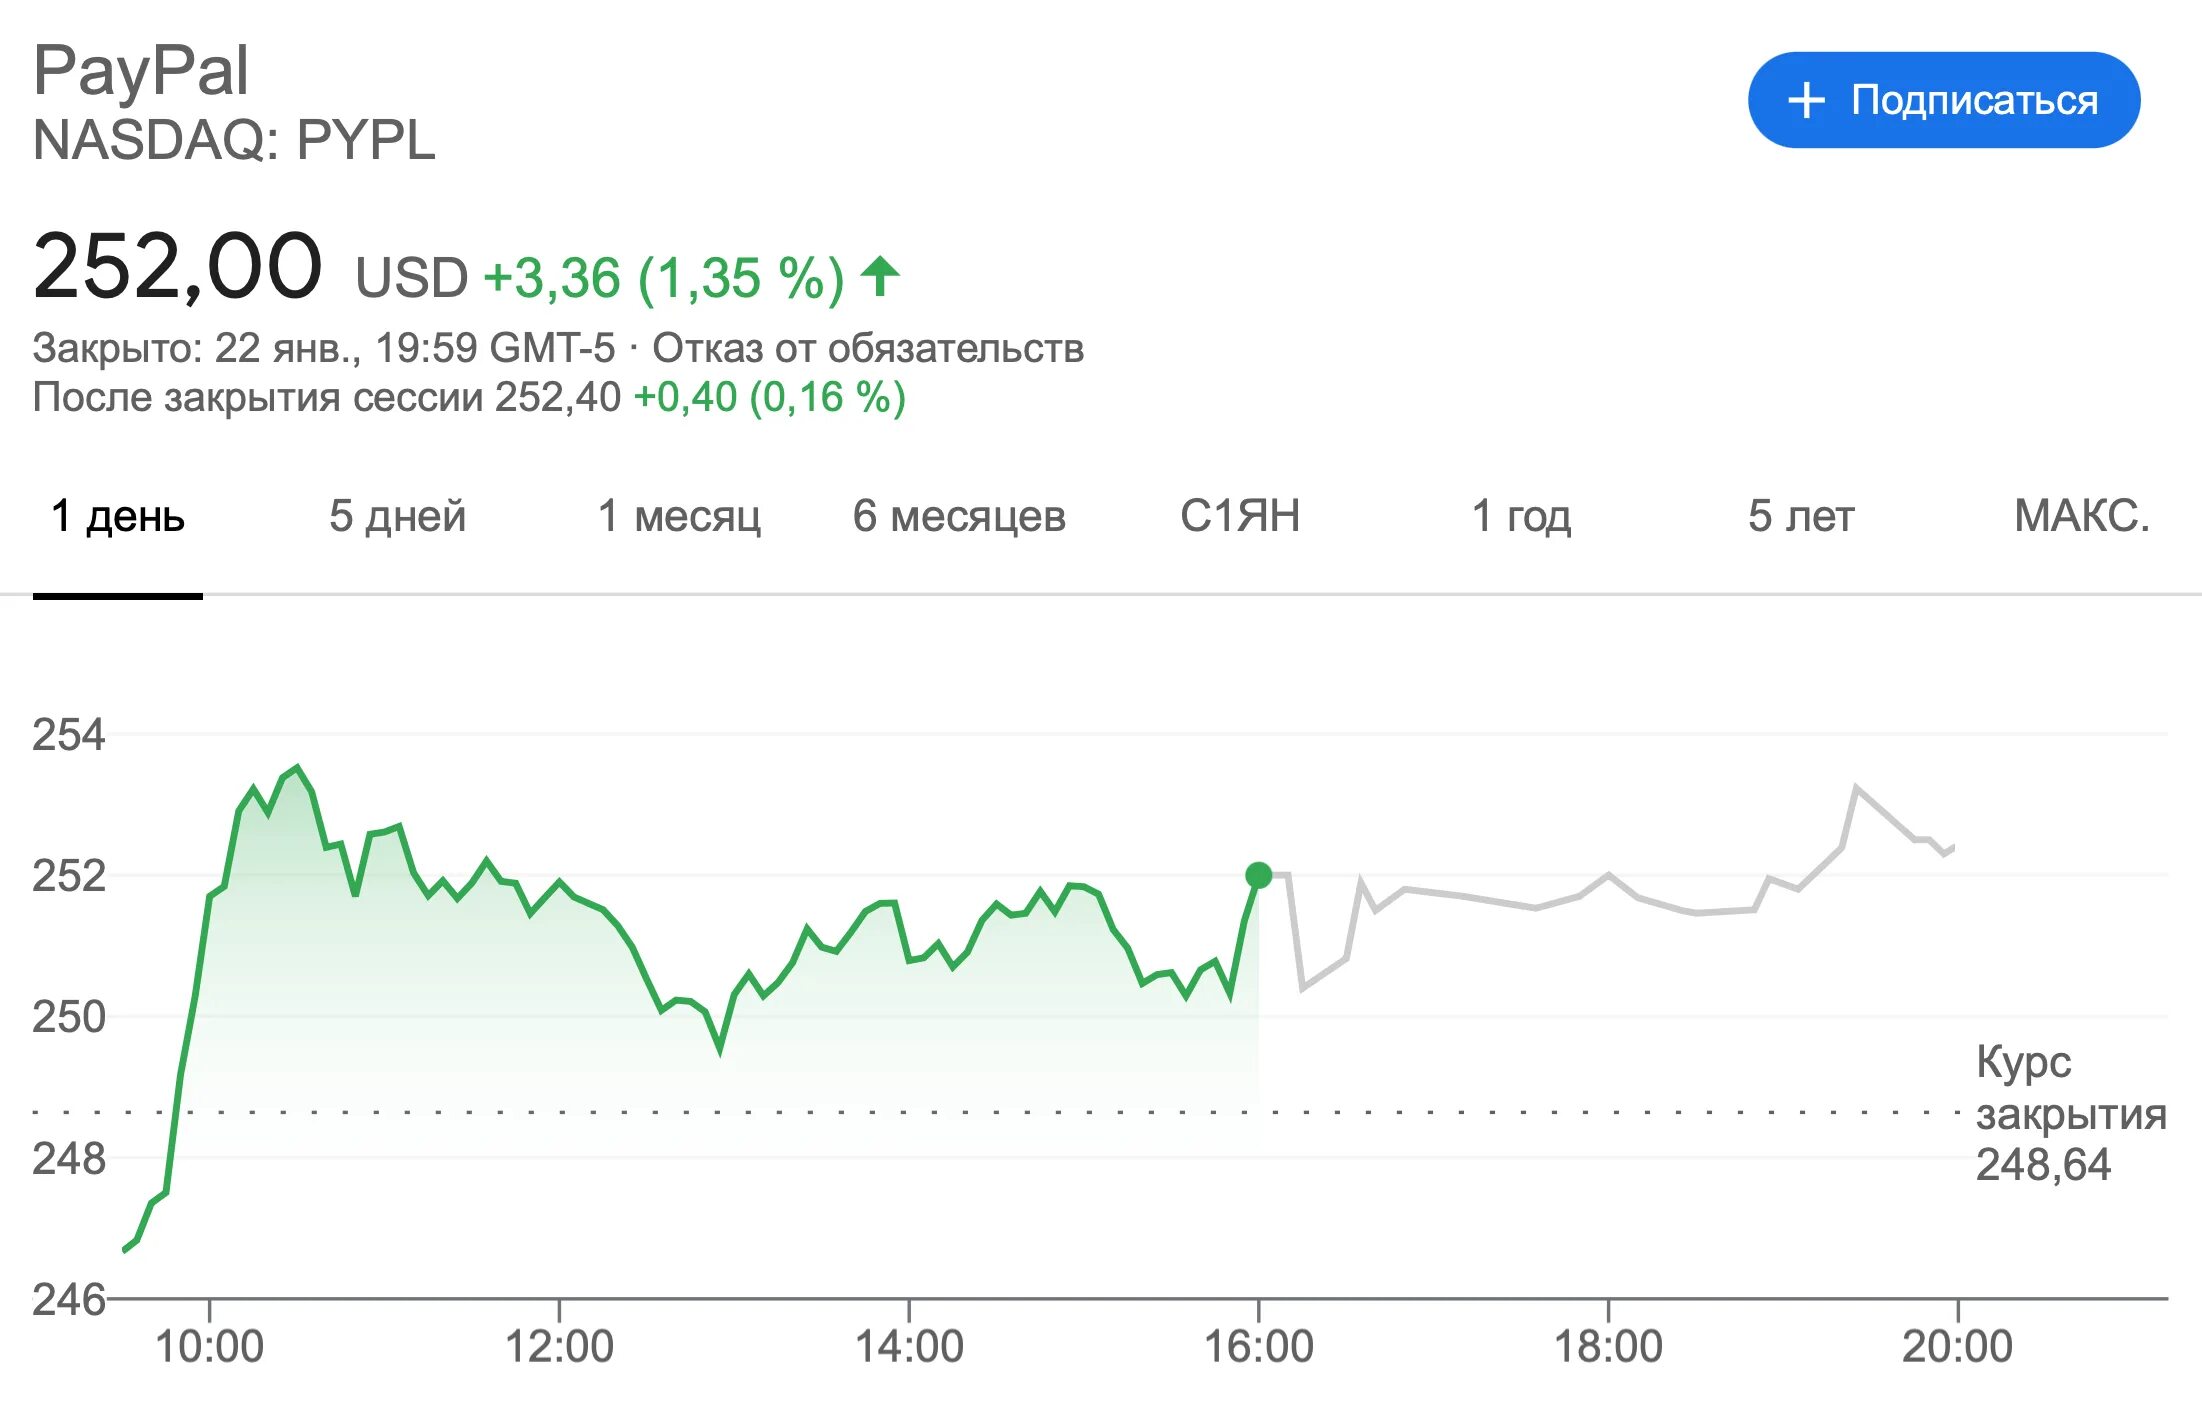Image resolution: width=2202 pixels, height=1402 pixels.
Task: Open the 1 год chart range
Action: [x=1521, y=516]
